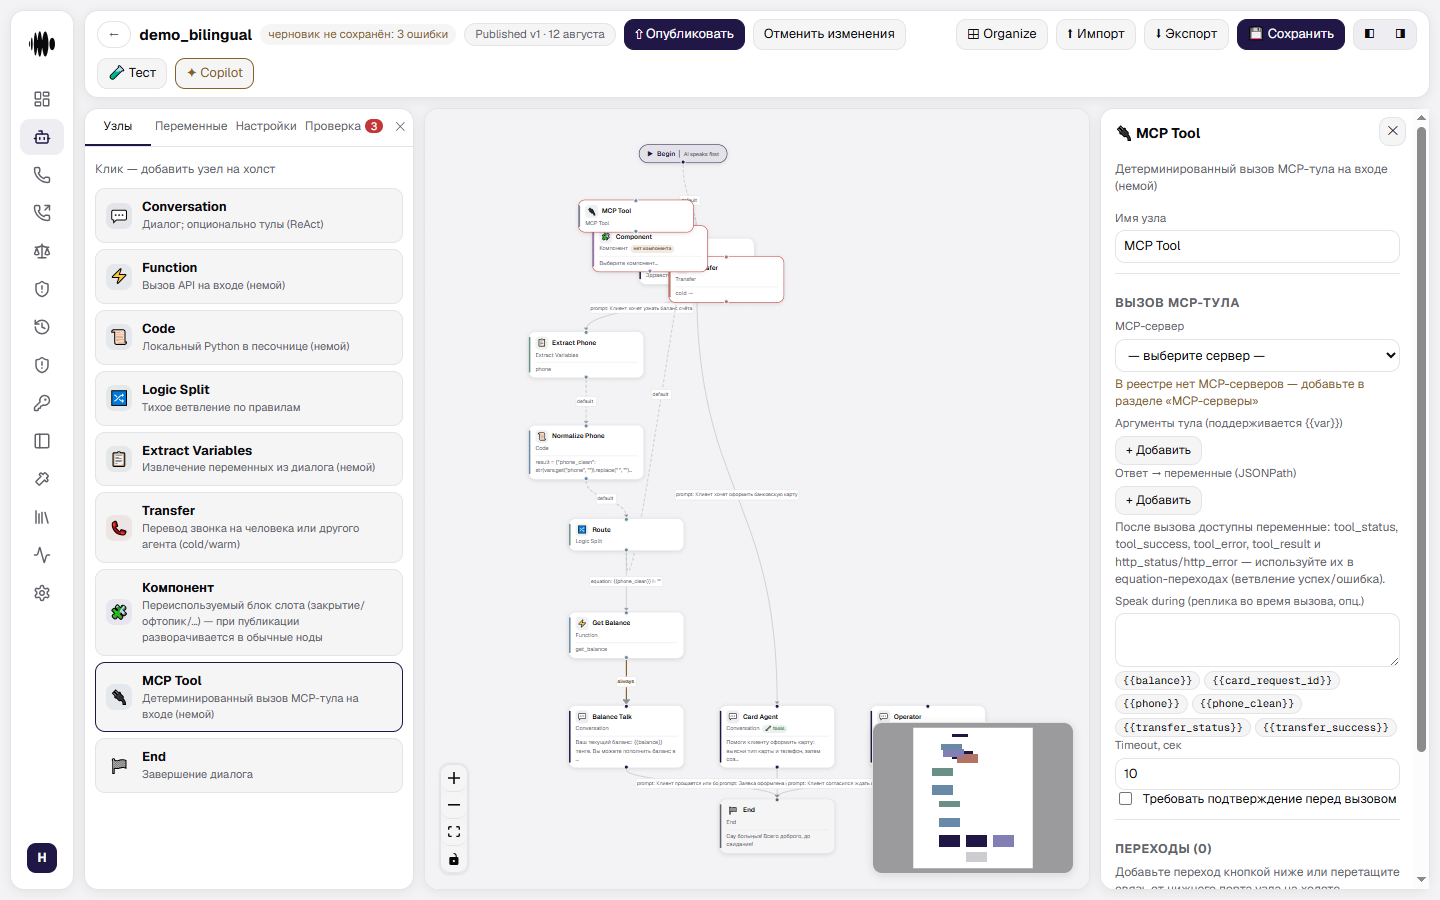Add Компонент node to canvas
The height and width of the screenshot is (900, 1440).
249,612
